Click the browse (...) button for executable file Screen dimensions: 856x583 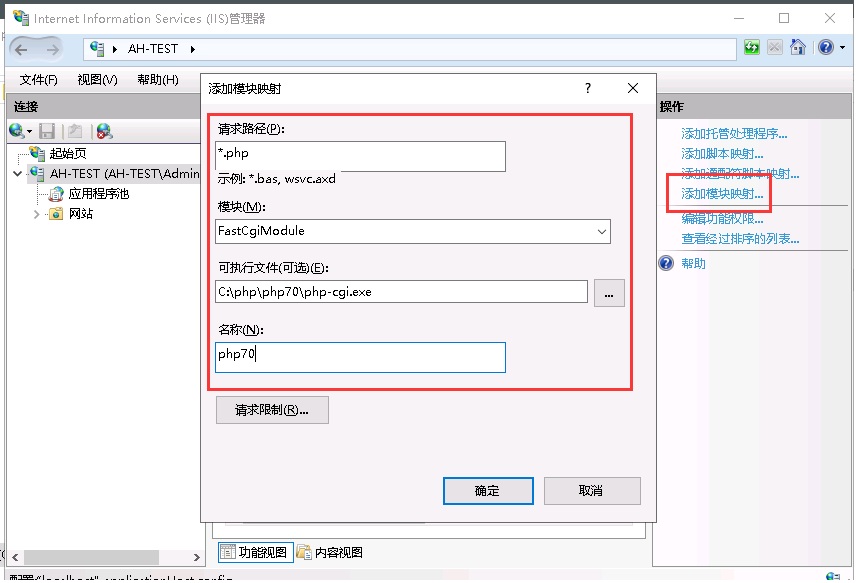[x=609, y=292]
